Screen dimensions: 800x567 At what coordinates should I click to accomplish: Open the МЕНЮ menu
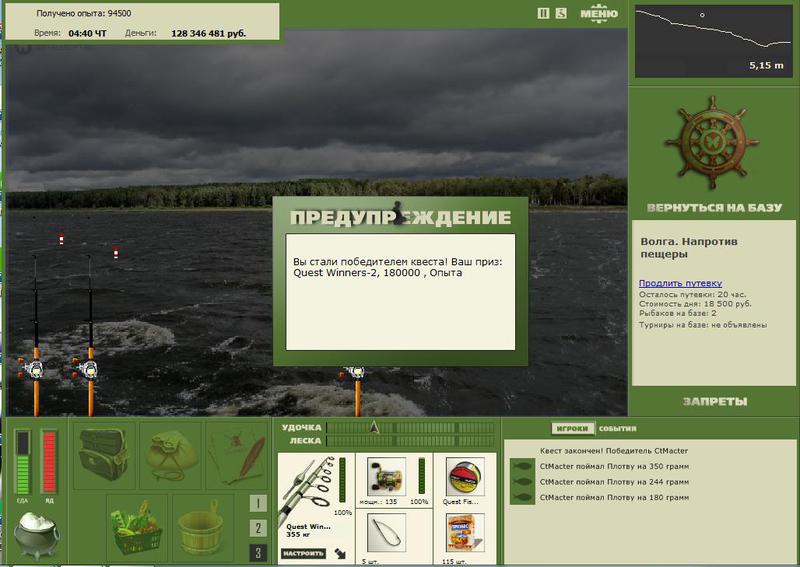tap(599, 14)
